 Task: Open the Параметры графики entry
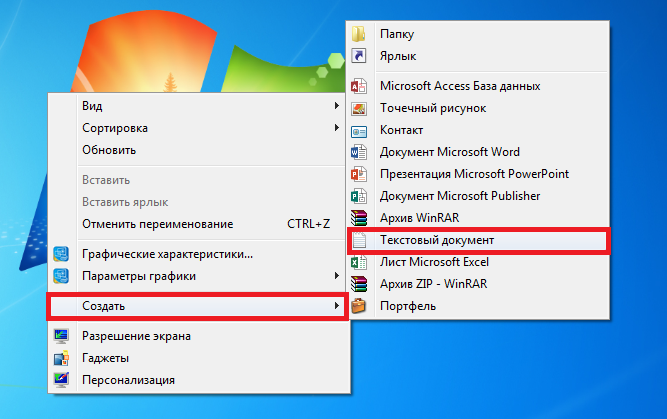click(x=198, y=276)
